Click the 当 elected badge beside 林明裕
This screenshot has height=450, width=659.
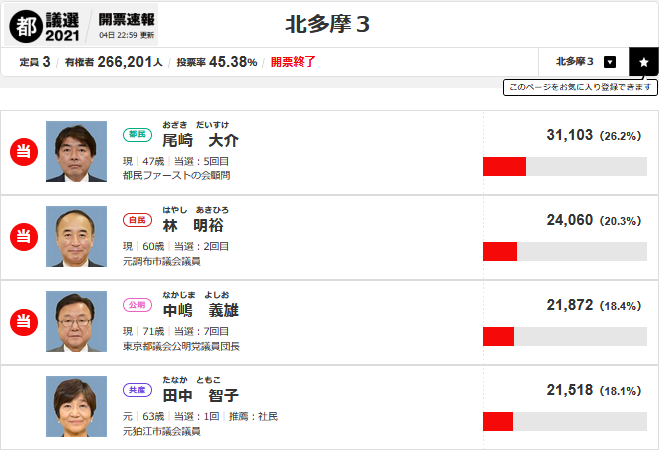coord(23,236)
